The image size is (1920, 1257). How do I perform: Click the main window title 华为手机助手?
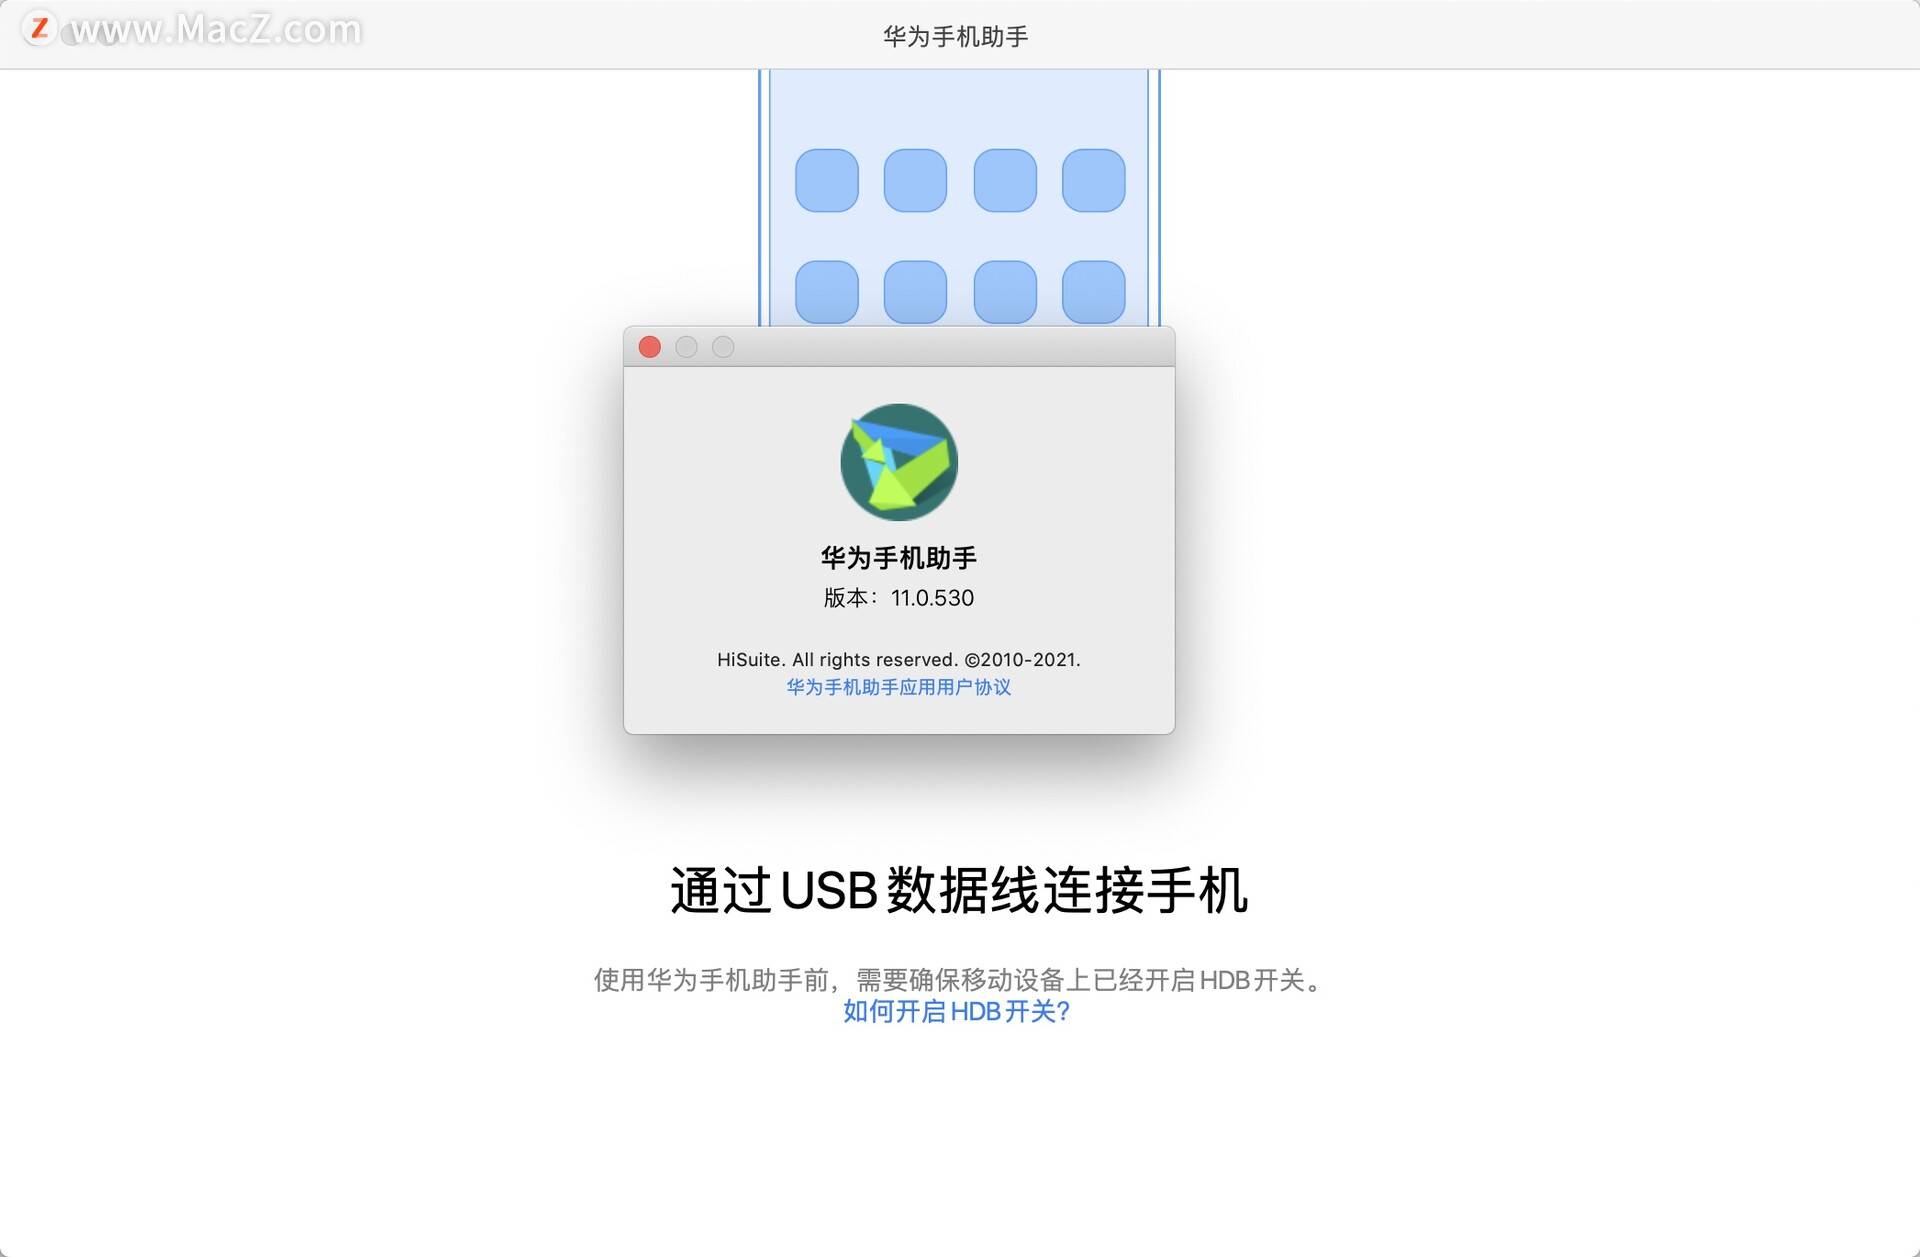956,36
